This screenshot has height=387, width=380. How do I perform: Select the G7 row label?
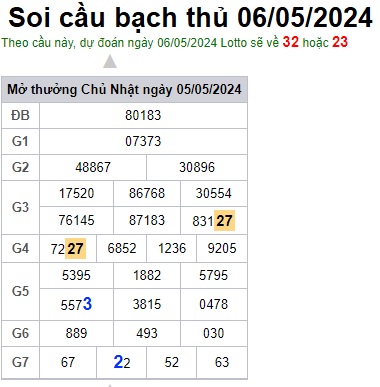(20, 362)
